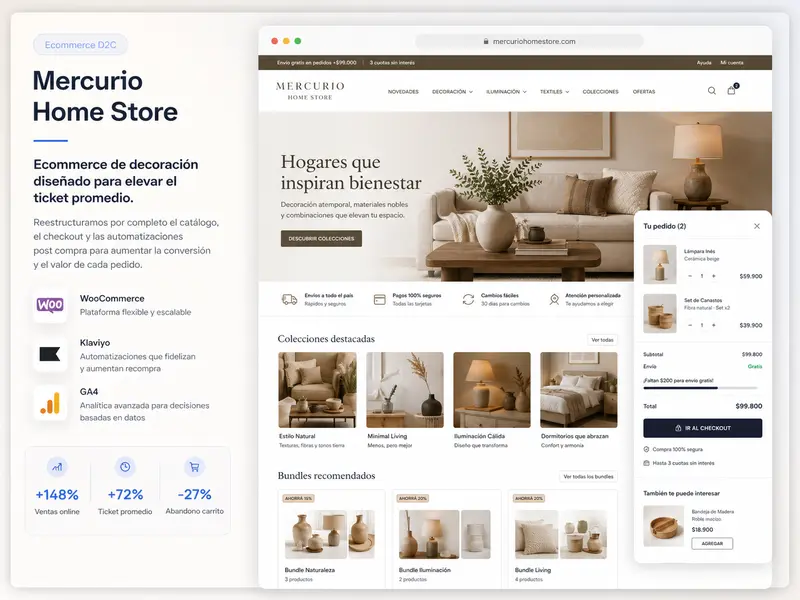Click the Descubrir Colecciones button
Screen dimensions: 800x600
point(321,238)
